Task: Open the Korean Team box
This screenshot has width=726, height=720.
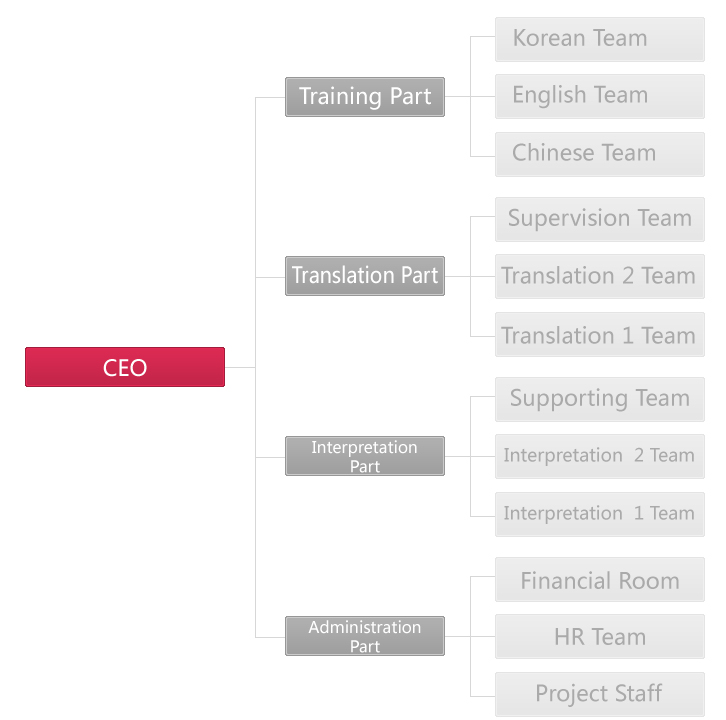Action: pyautogui.click(x=600, y=39)
